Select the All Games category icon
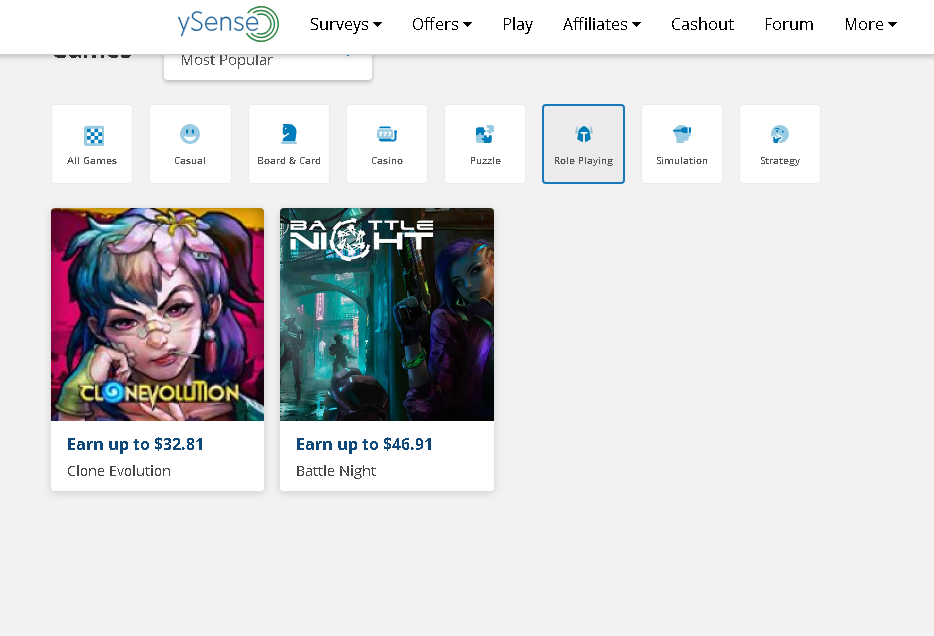Viewport: 934px width, 636px height. [x=94, y=136]
